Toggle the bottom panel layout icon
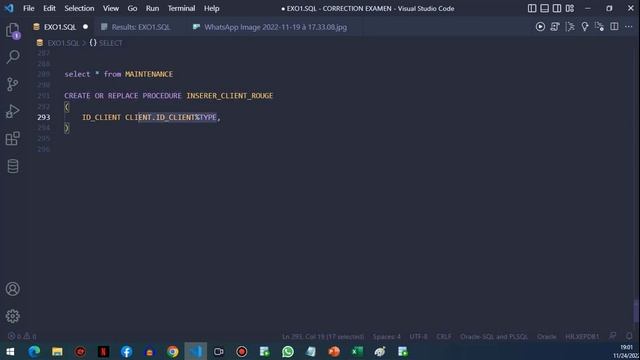 click(544, 8)
